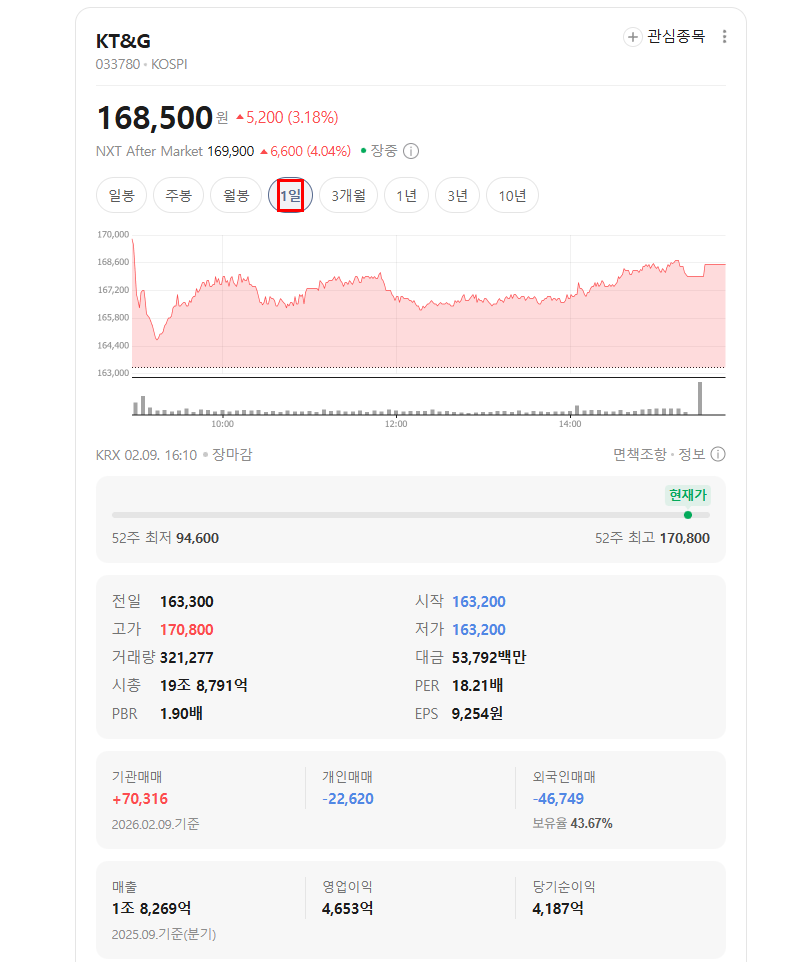Click the plus icon beside 관심종목
The image size is (803, 962).
(632, 37)
